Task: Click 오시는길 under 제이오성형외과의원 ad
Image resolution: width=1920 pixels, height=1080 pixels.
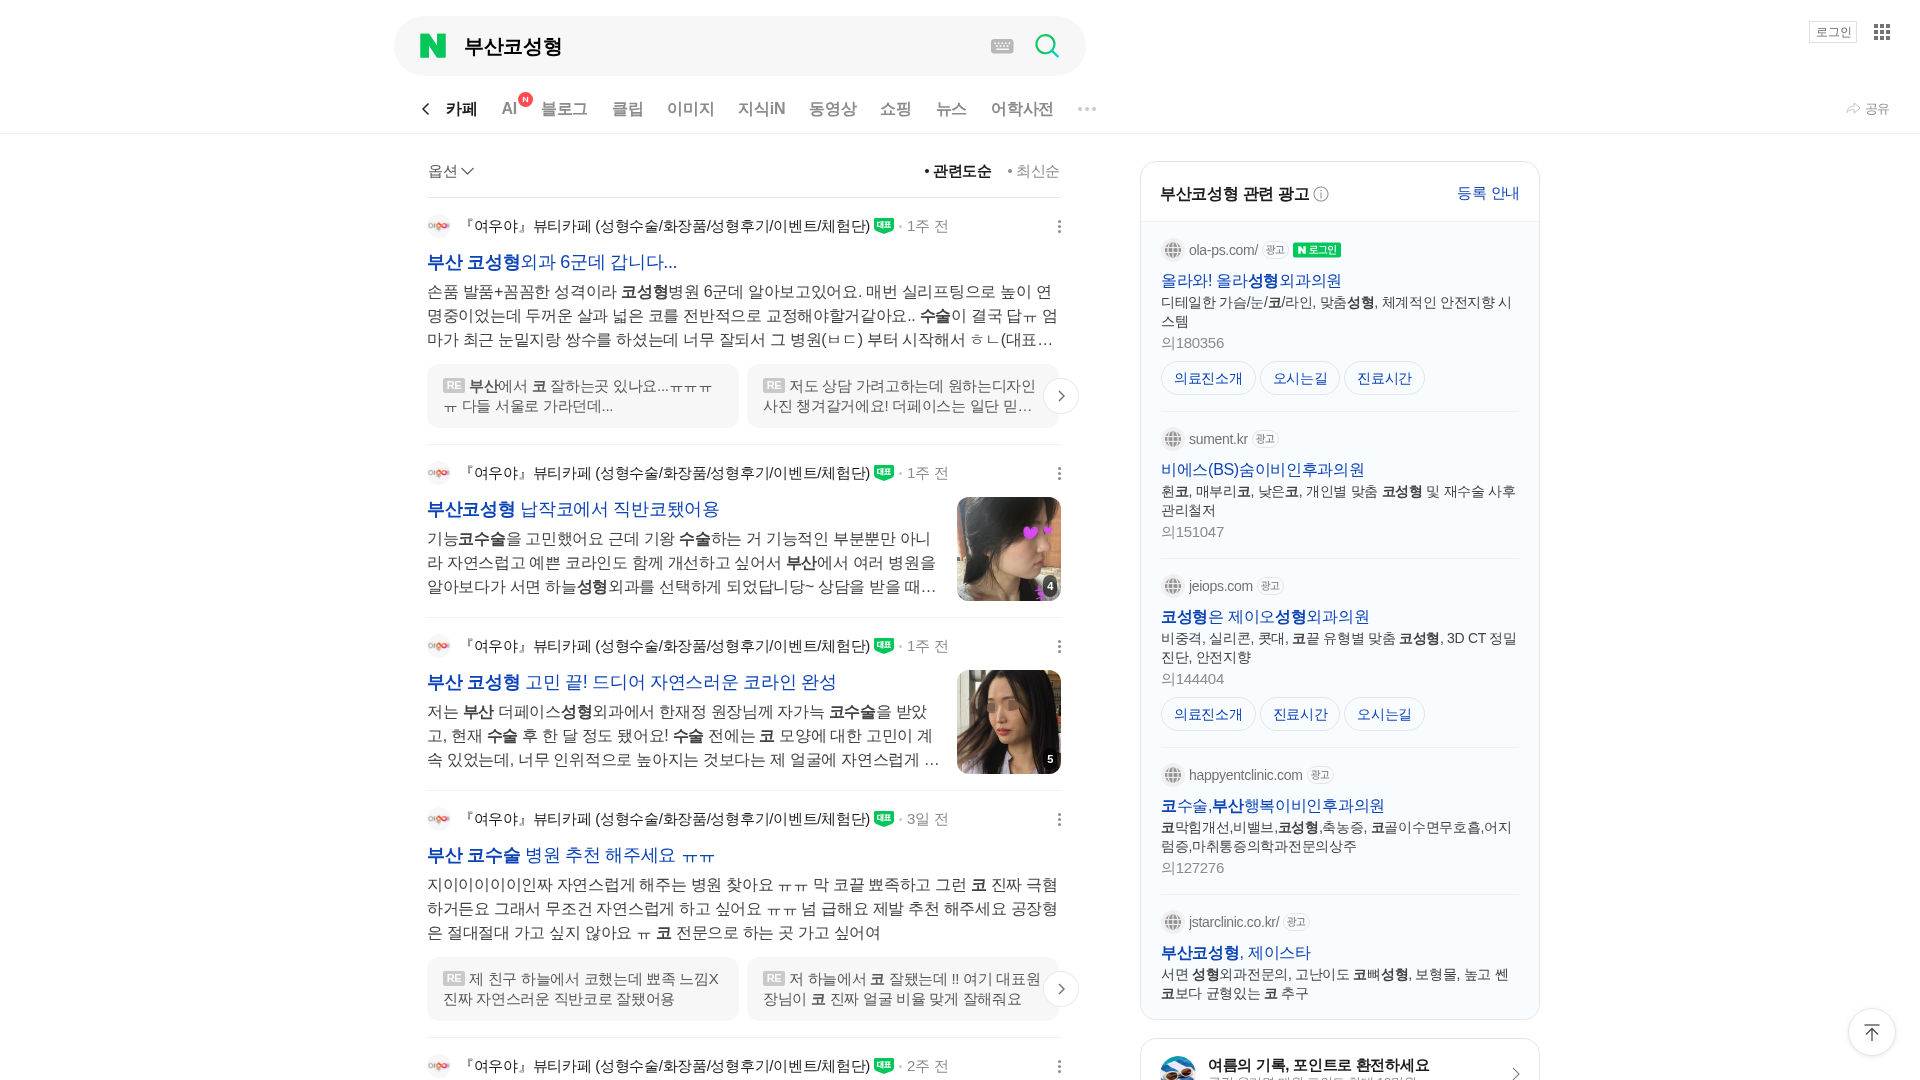Action: coord(1384,714)
